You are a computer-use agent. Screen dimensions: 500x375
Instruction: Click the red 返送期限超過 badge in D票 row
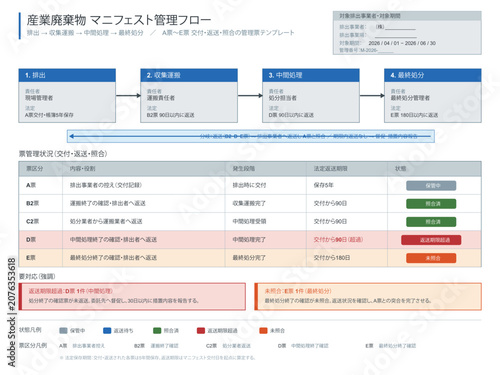click(431, 240)
